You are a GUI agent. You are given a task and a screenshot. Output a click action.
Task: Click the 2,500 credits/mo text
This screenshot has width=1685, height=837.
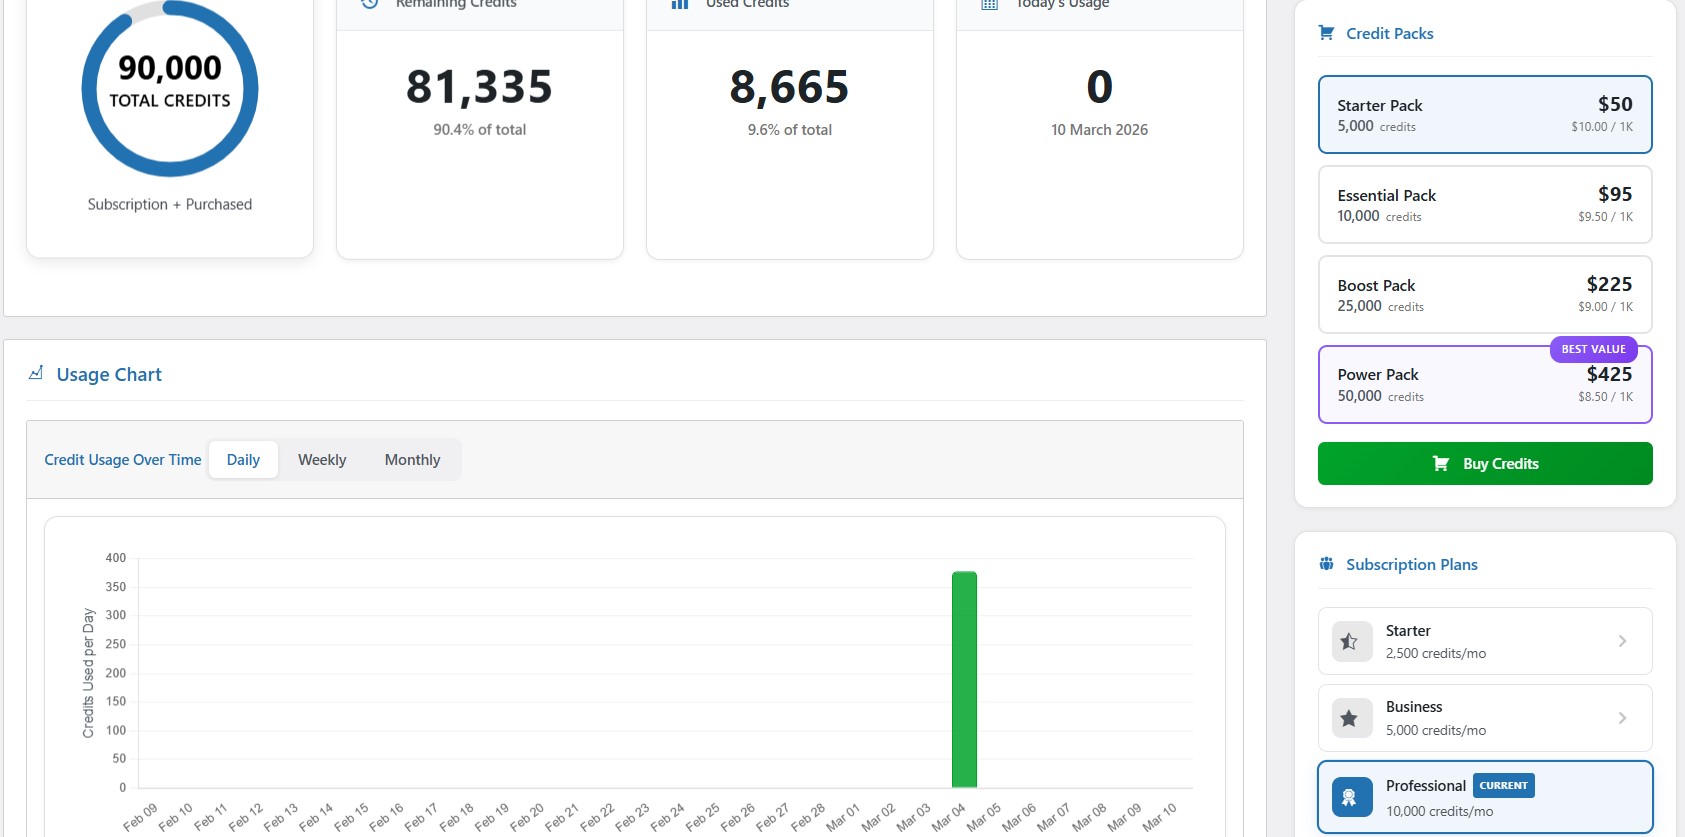[x=1436, y=654]
